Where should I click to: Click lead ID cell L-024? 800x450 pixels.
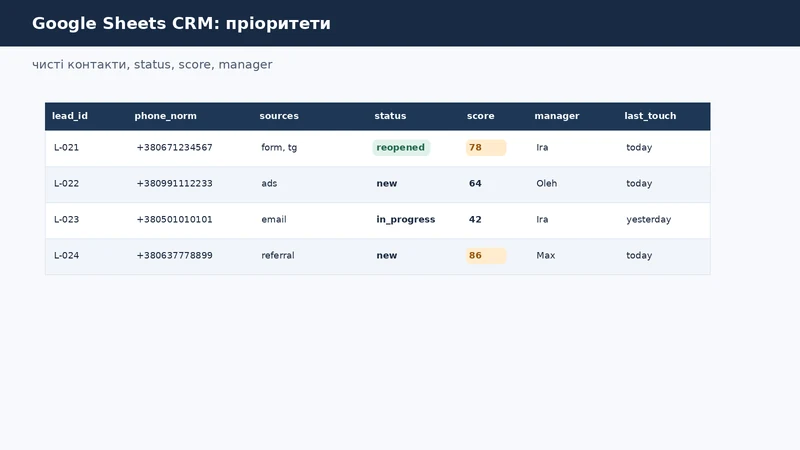point(66,255)
